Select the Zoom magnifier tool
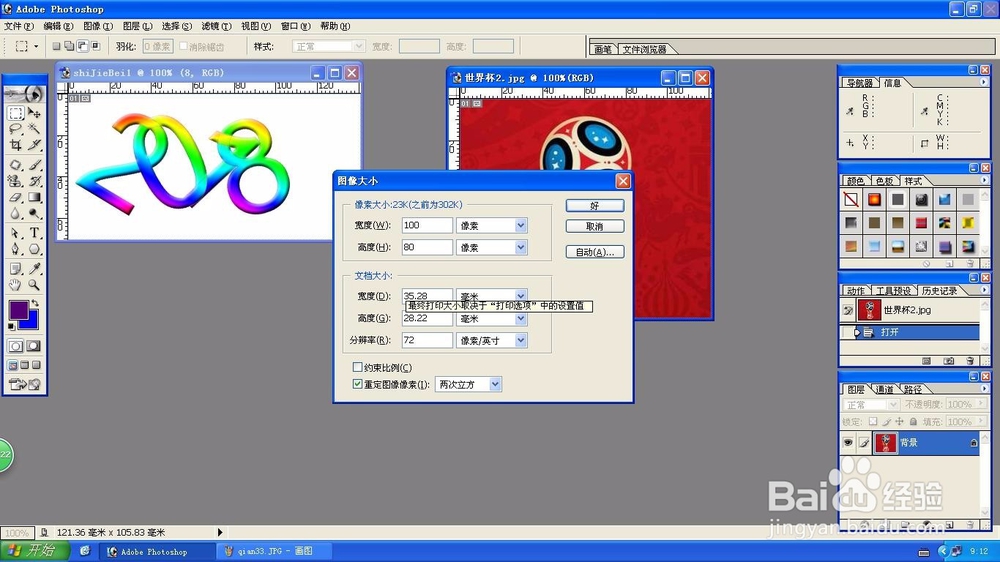Viewport: 1000px width, 562px height. 34,285
